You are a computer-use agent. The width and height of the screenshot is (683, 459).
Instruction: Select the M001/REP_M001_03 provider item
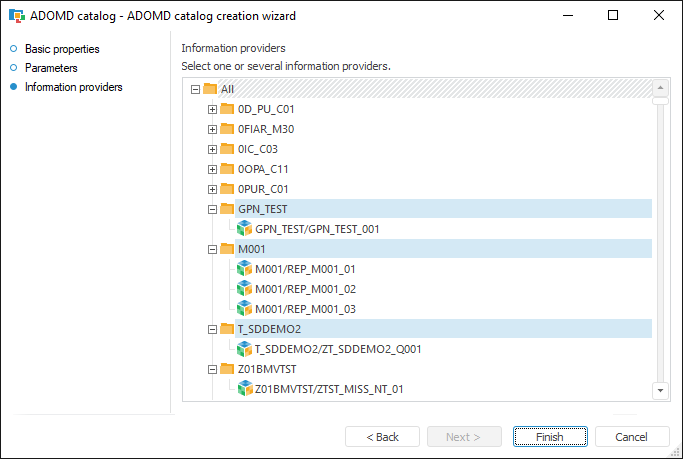(x=306, y=309)
